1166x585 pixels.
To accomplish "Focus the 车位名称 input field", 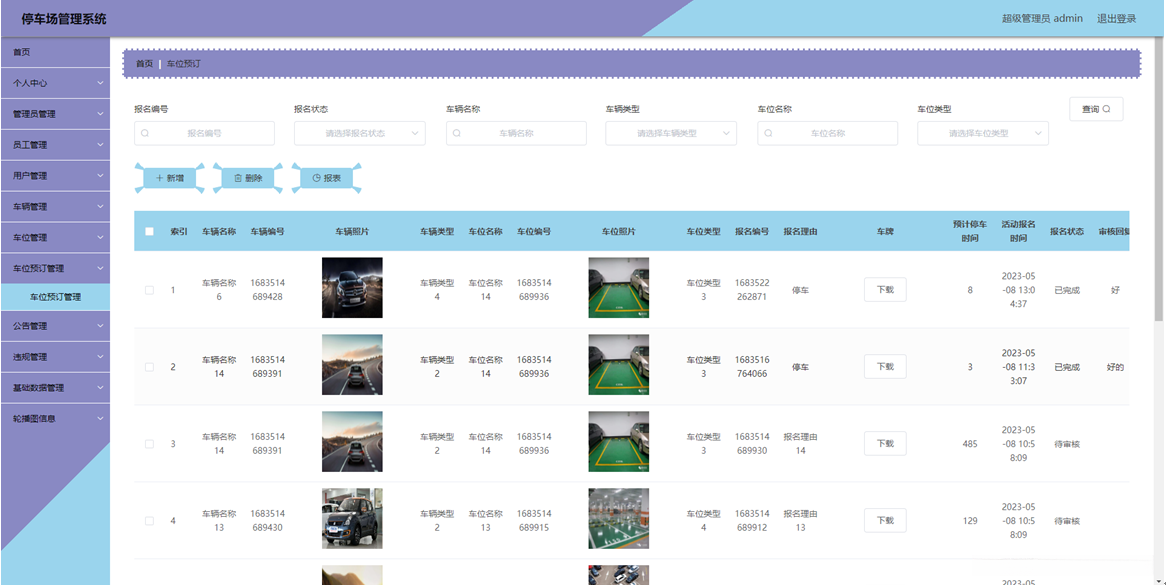I will (x=828, y=134).
